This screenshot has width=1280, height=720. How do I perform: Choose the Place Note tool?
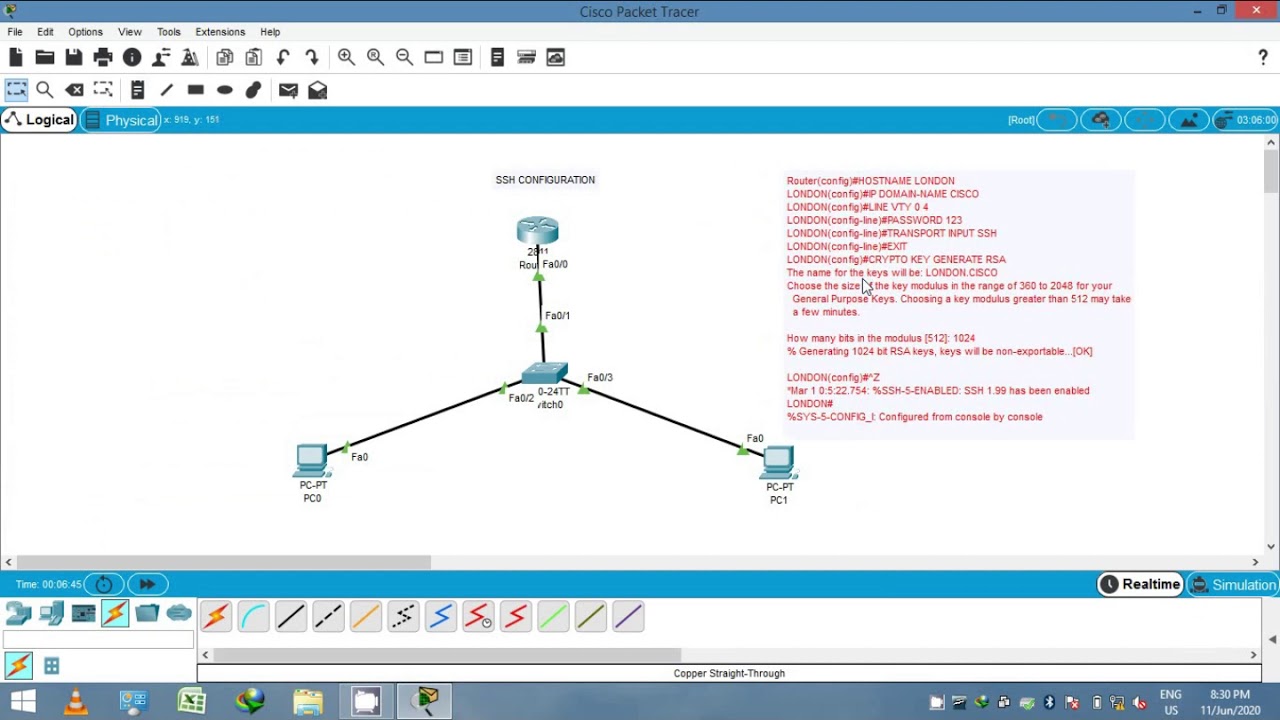(x=138, y=90)
